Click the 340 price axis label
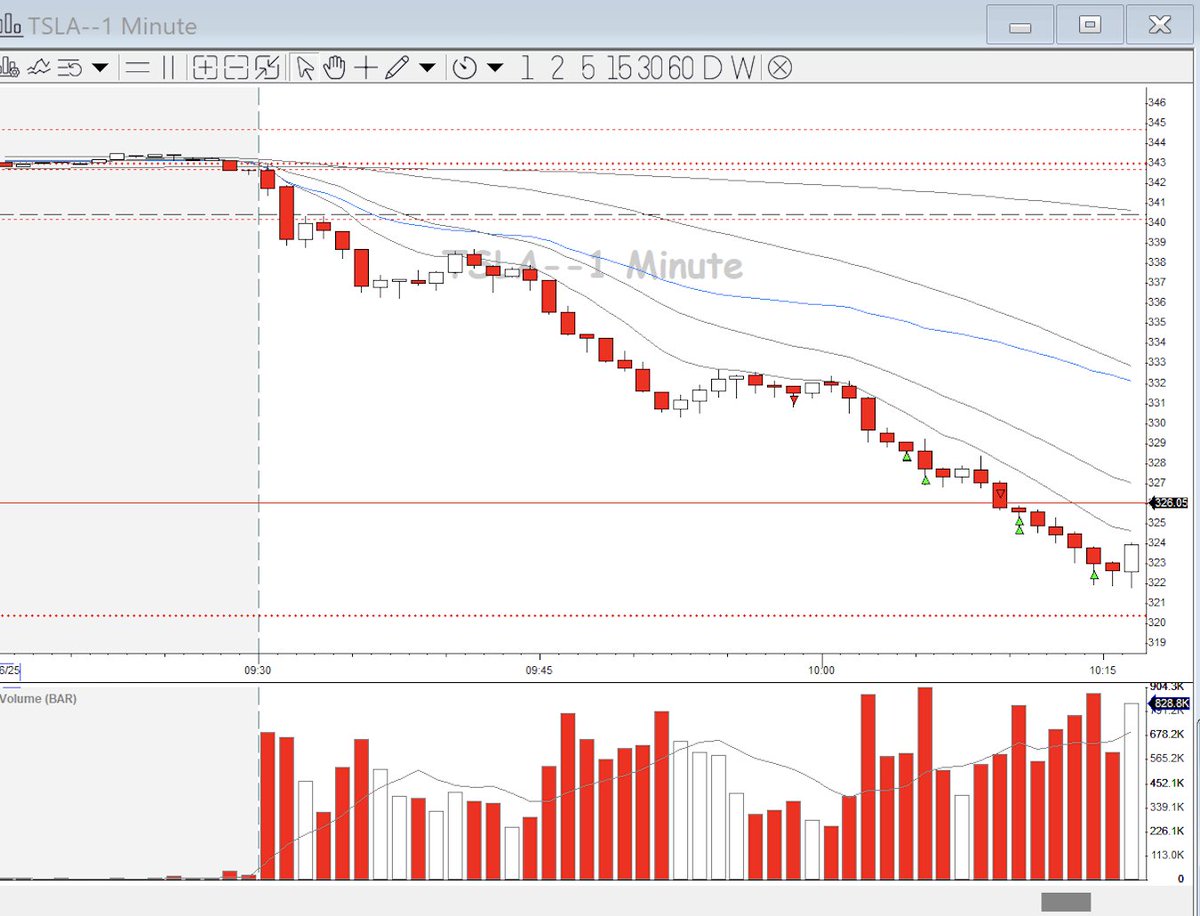The height and width of the screenshot is (916, 1200). 1156,222
